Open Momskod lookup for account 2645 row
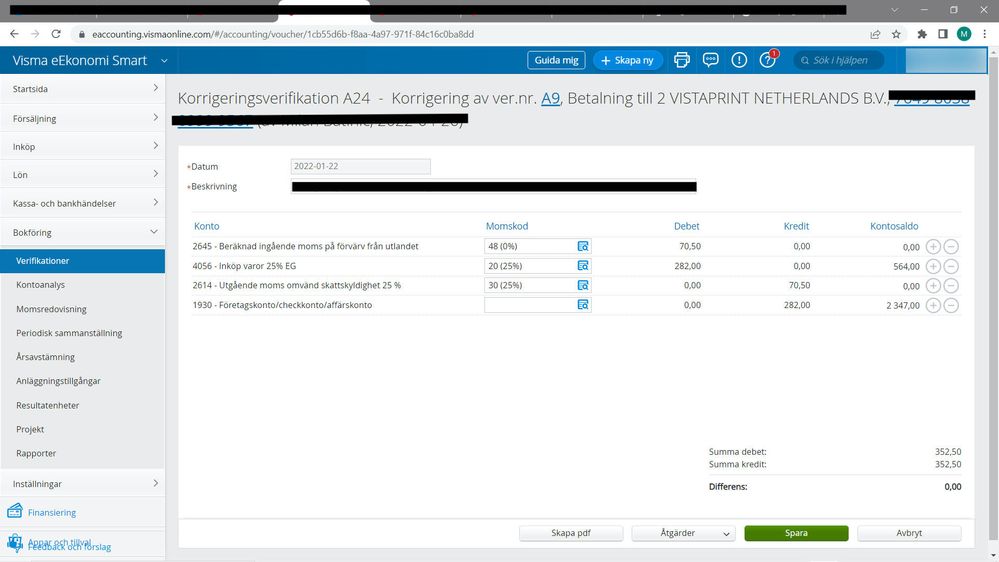Image resolution: width=999 pixels, height=562 pixels. (x=583, y=246)
